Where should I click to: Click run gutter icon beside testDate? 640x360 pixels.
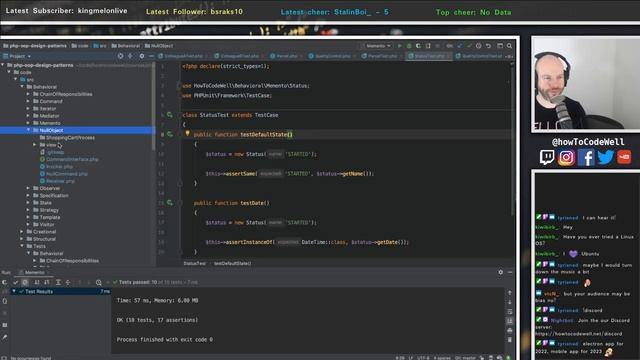[x=170, y=203]
